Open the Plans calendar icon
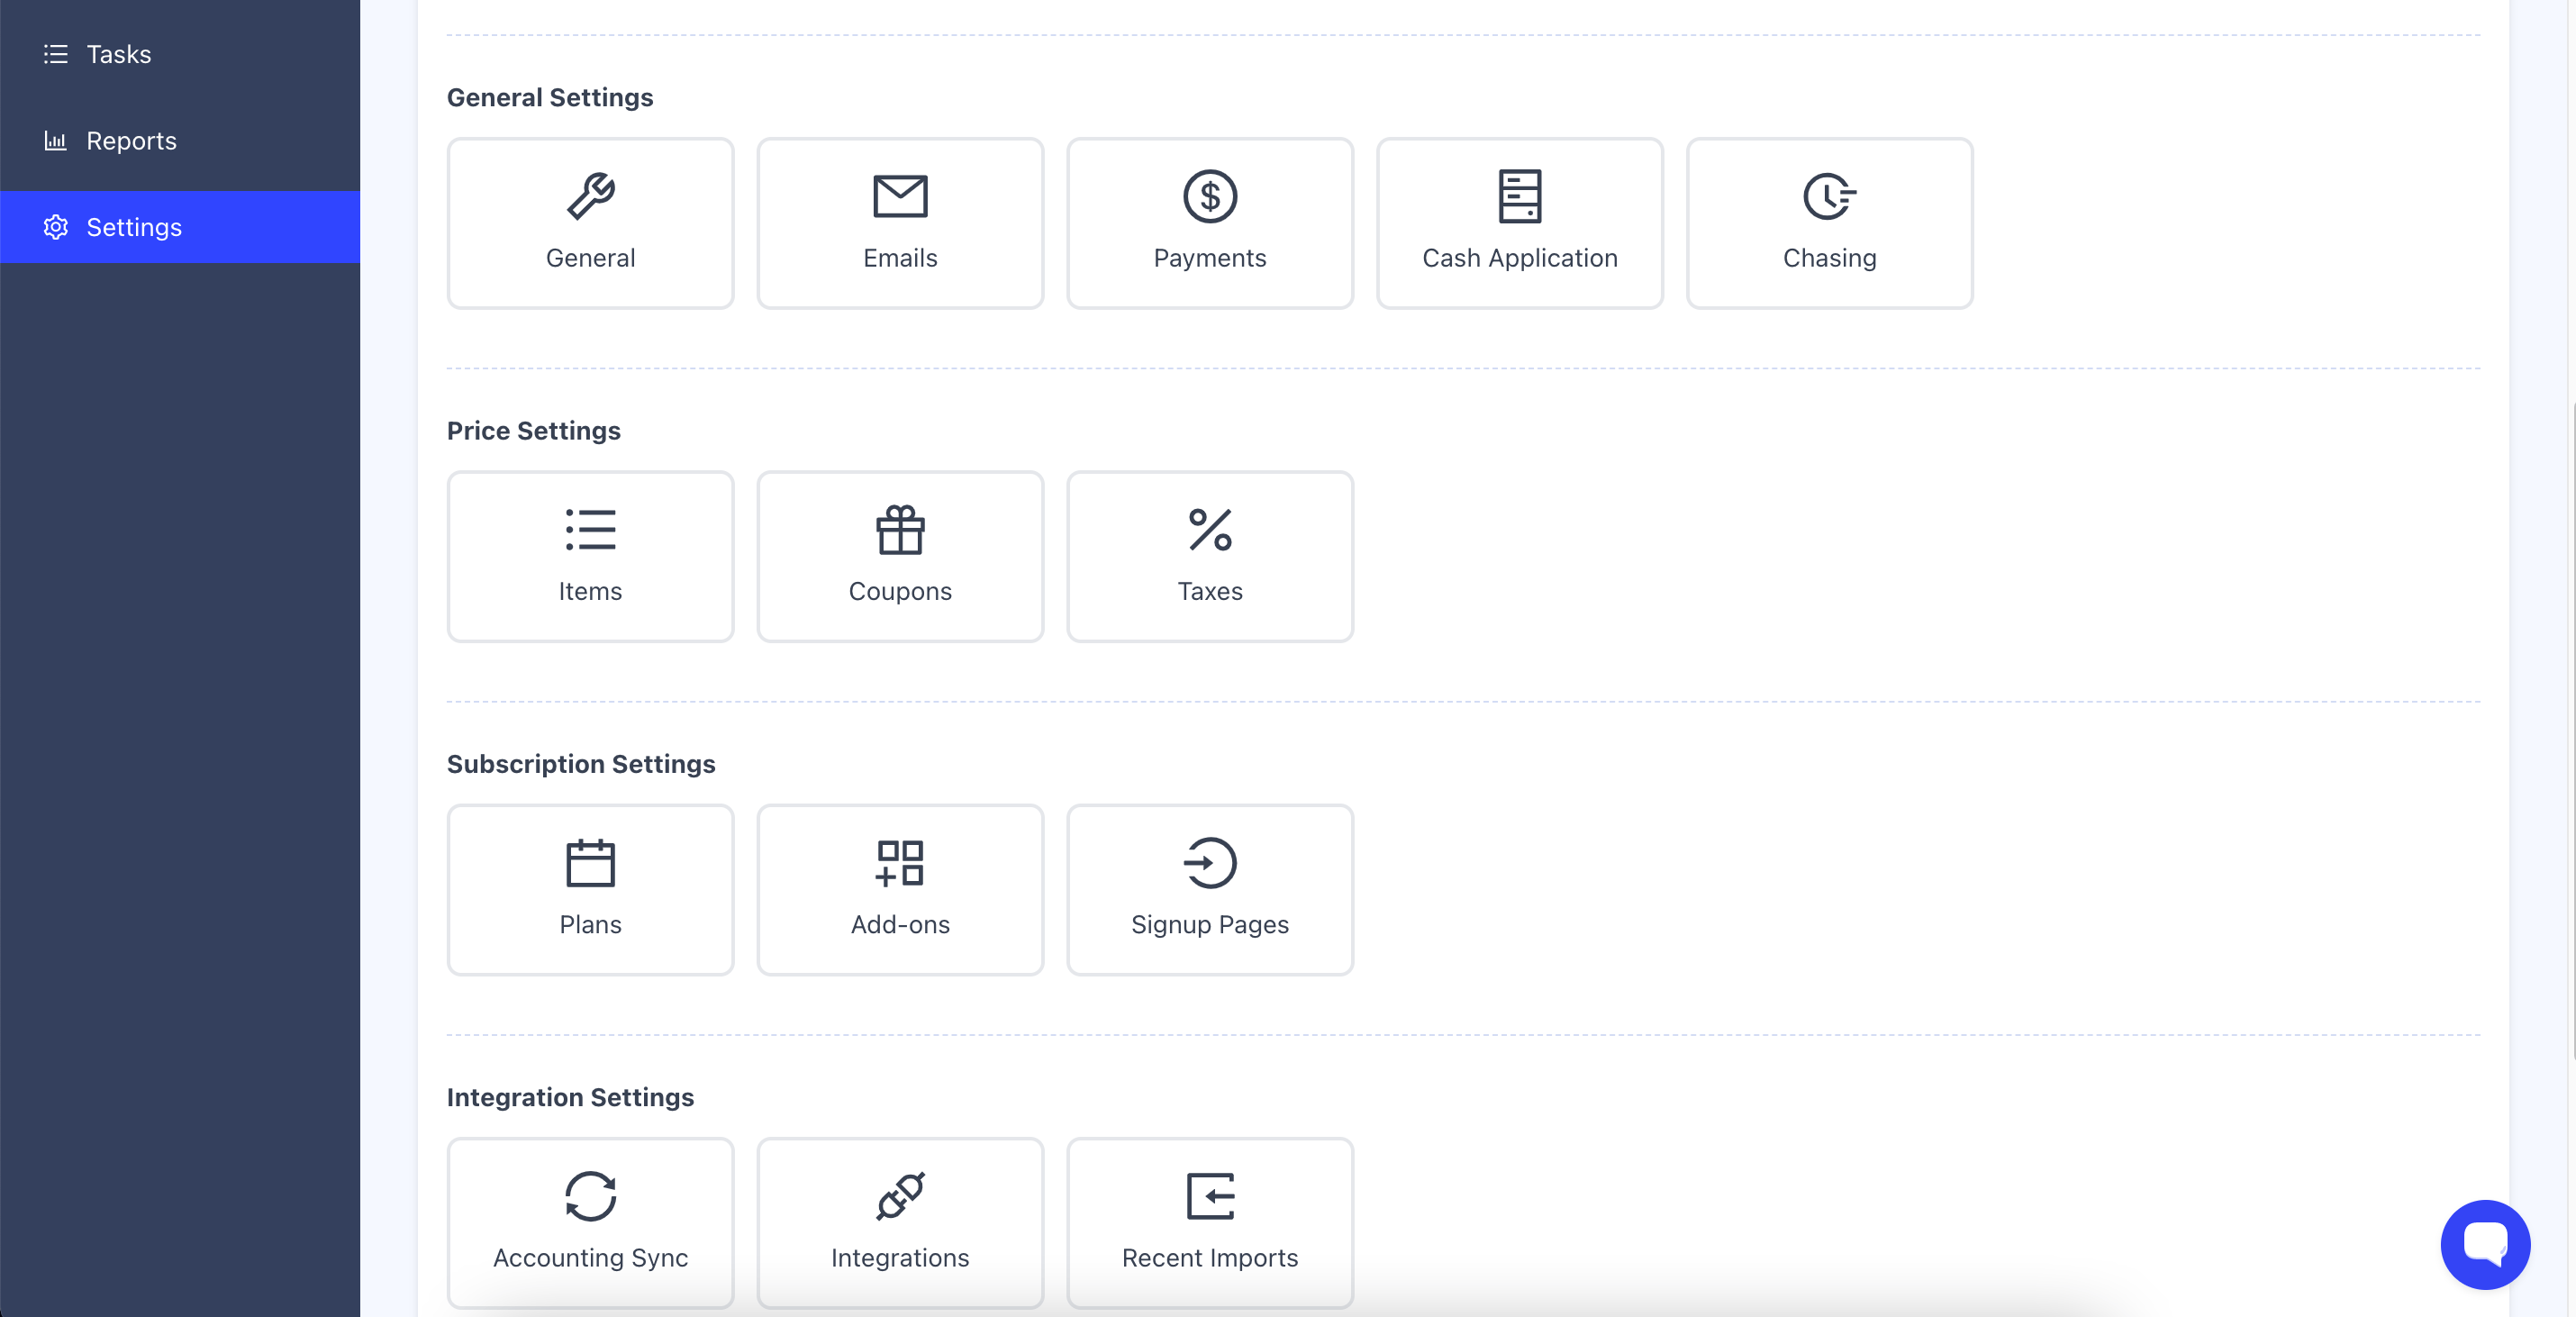 click(x=590, y=863)
